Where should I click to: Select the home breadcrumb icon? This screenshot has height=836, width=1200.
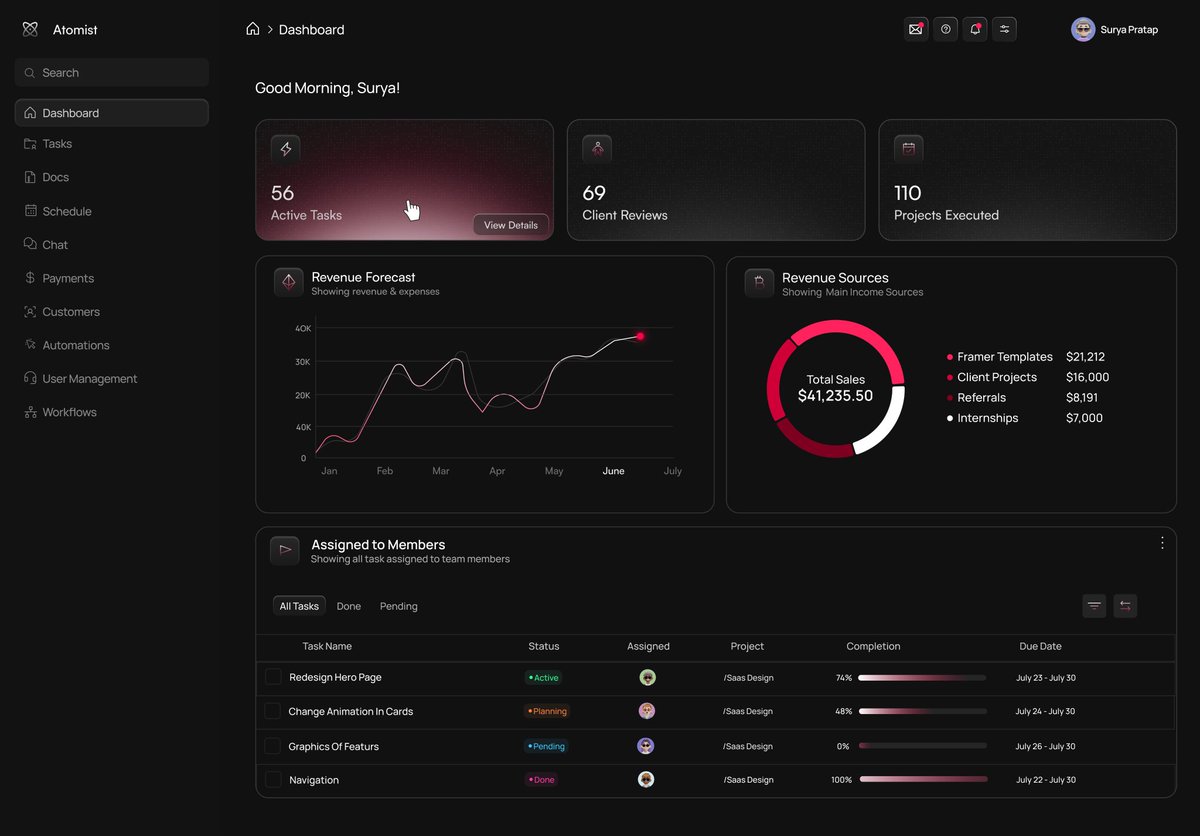pyautogui.click(x=254, y=29)
